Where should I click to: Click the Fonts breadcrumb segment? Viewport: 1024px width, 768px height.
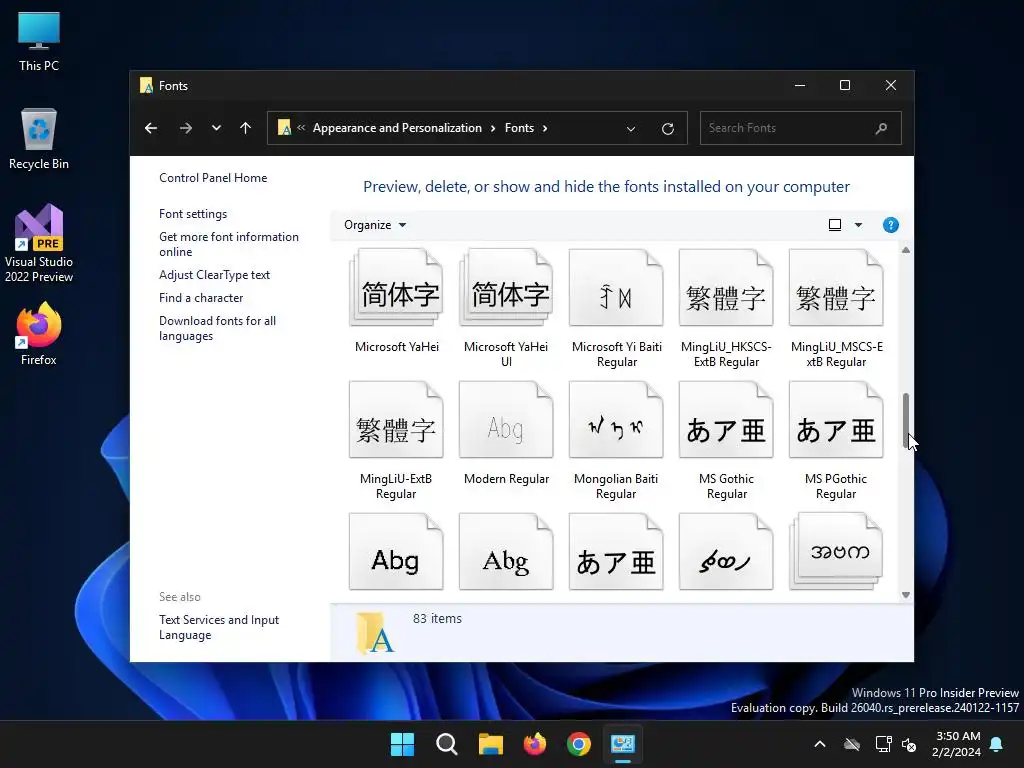(519, 128)
